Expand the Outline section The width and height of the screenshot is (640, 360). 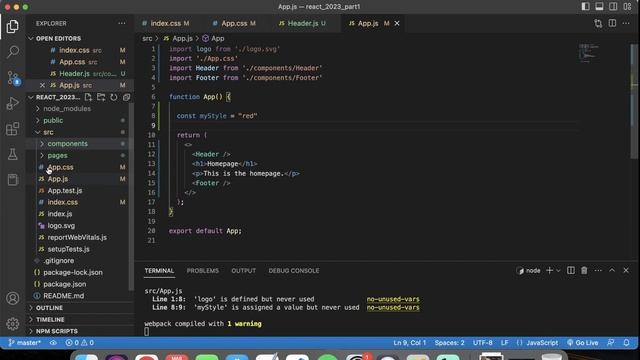pos(31,308)
